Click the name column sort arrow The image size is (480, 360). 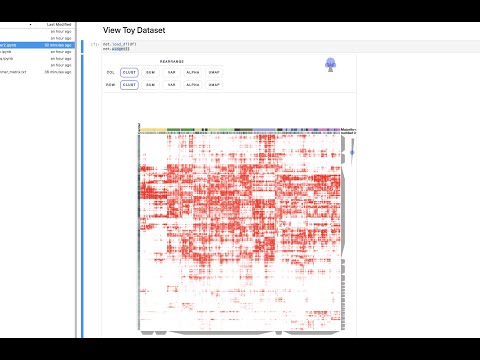(30, 24)
